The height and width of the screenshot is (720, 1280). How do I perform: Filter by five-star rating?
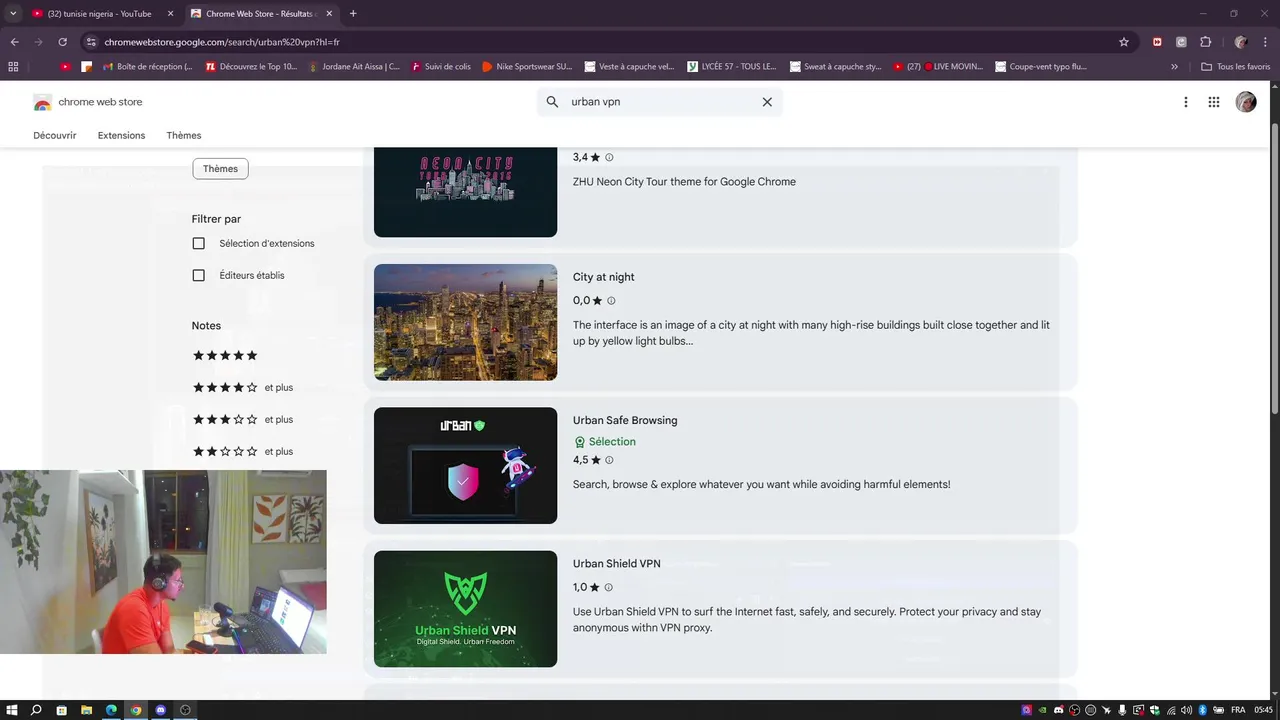tap(225, 355)
